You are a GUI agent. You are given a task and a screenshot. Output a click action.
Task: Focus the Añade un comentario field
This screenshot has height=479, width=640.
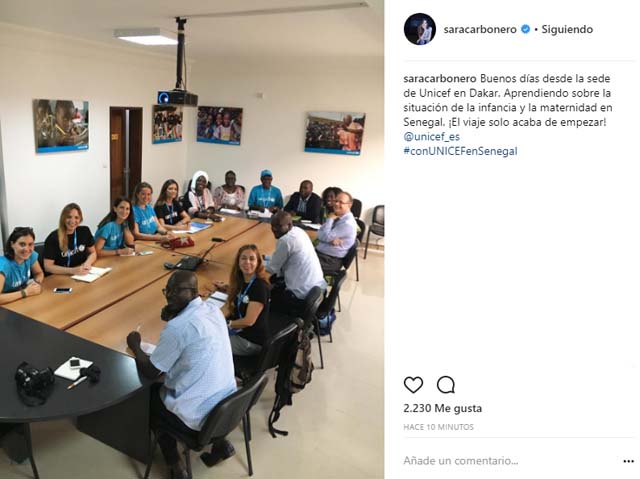pyautogui.click(x=510, y=461)
